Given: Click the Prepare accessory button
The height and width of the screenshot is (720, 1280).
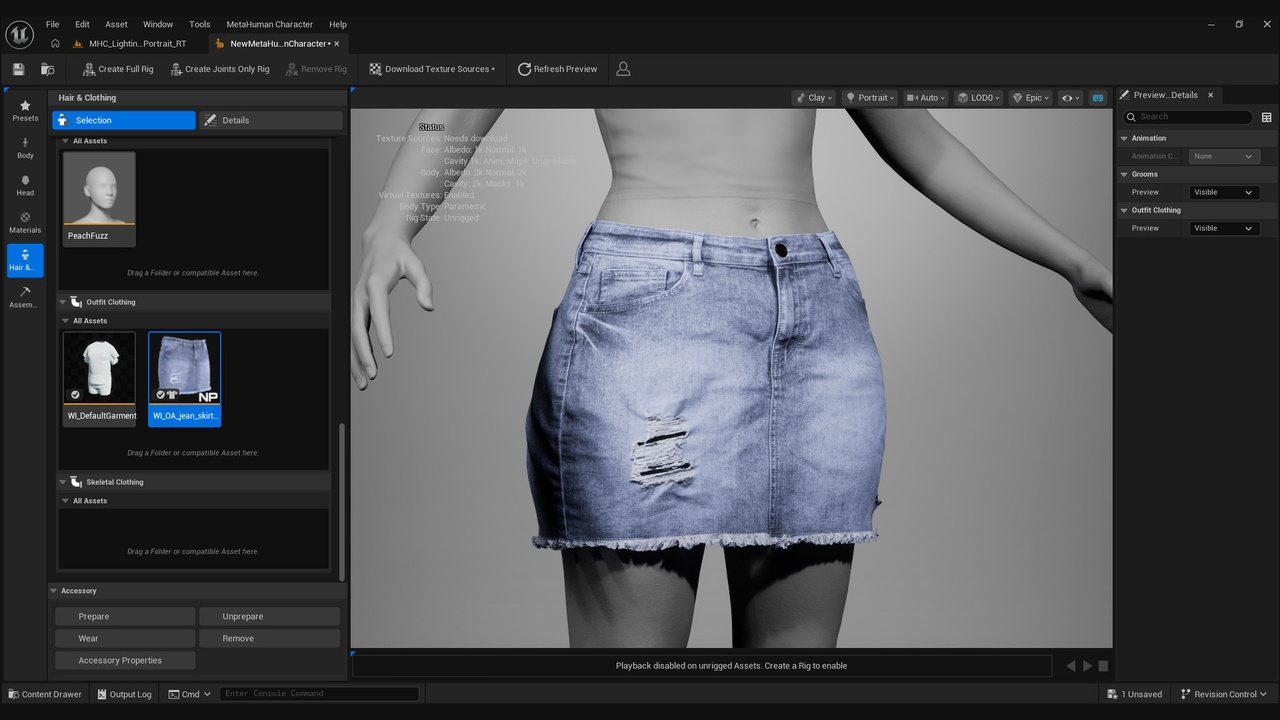Looking at the screenshot, I should pos(125,616).
